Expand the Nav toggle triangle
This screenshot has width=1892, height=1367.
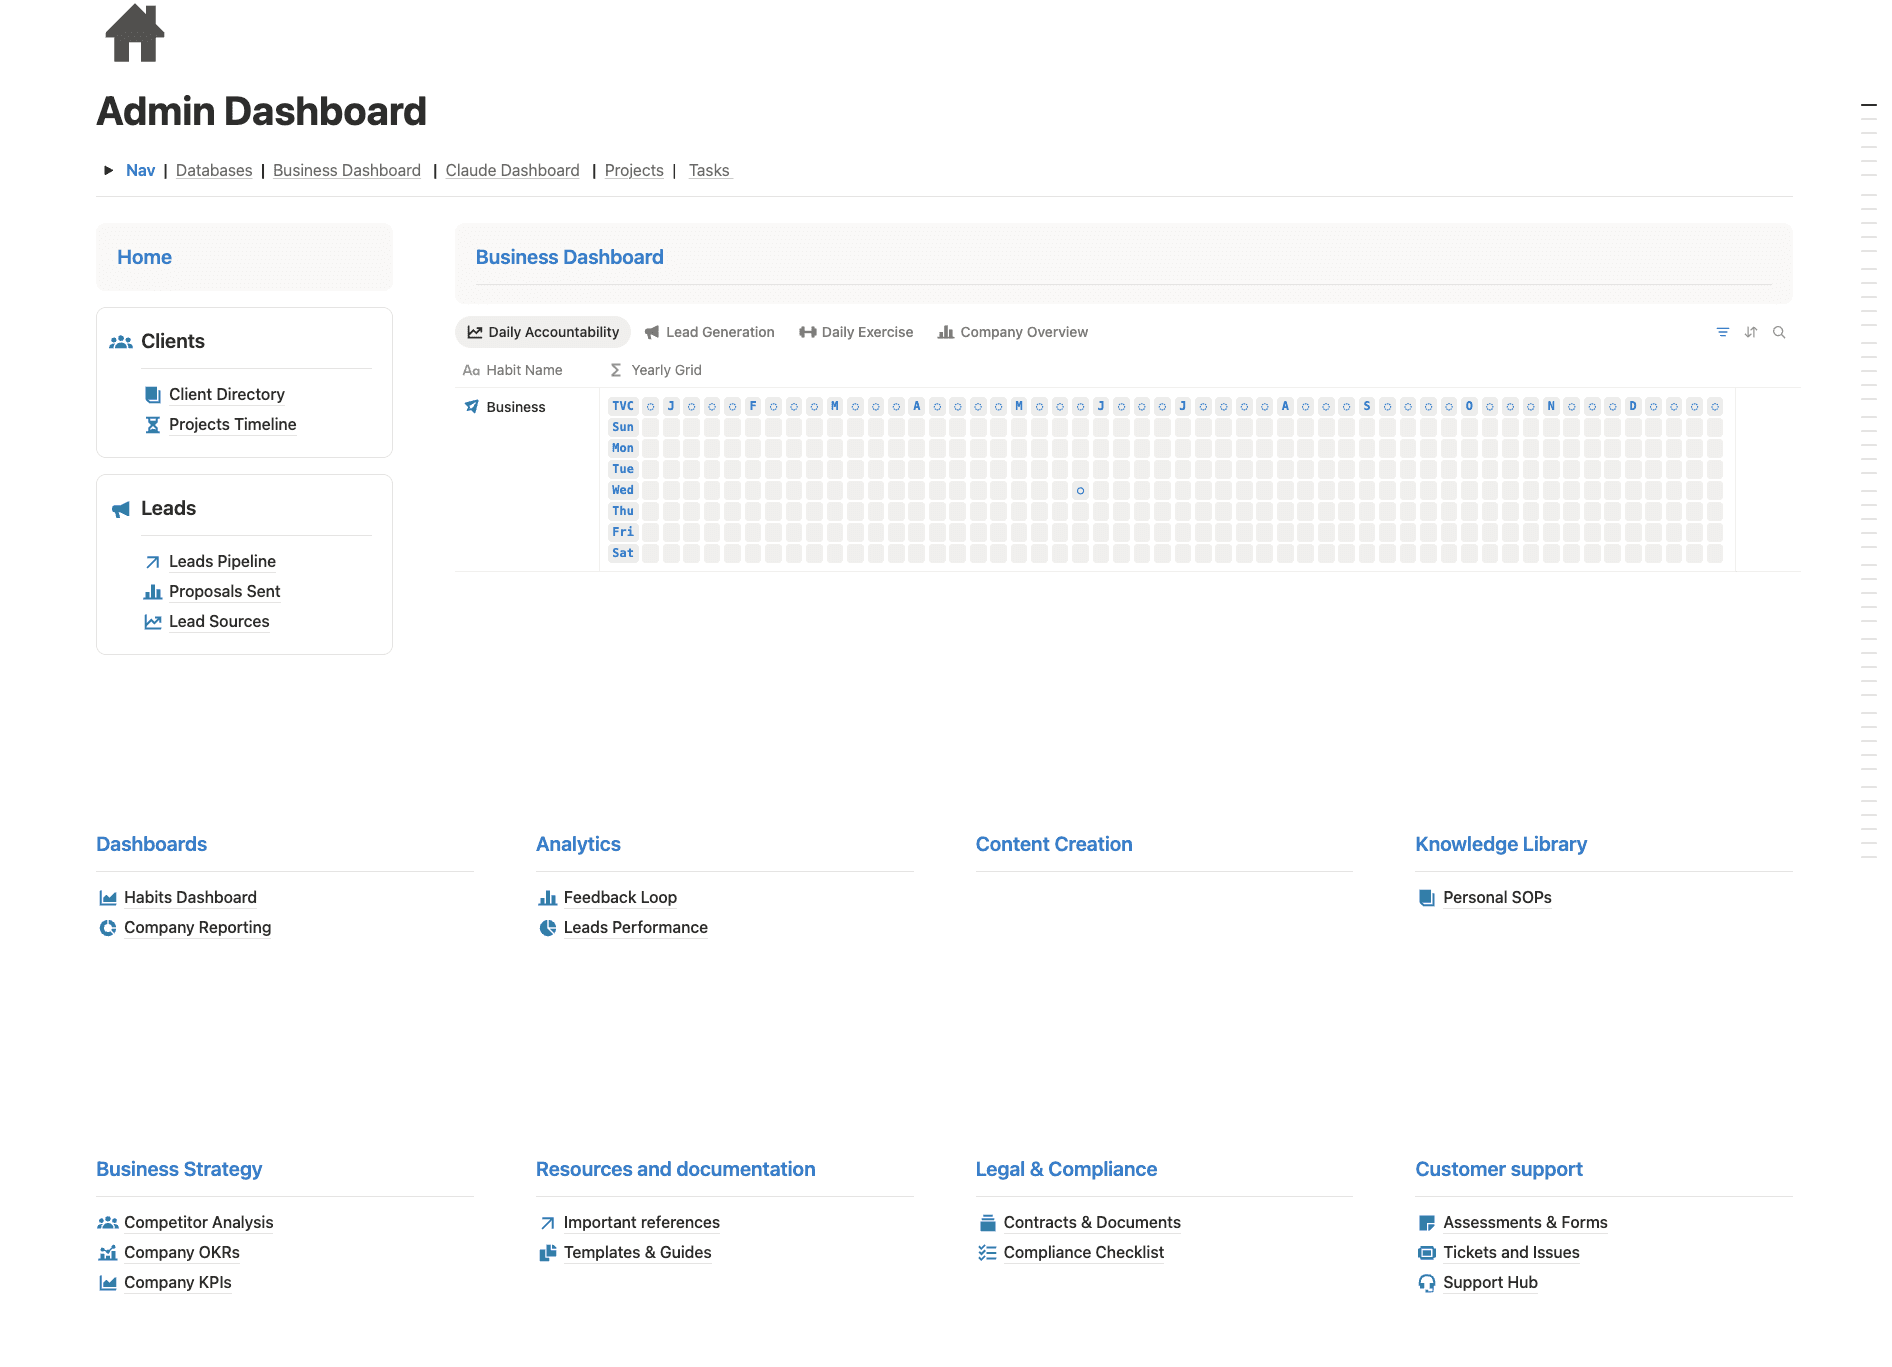[x=108, y=170]
